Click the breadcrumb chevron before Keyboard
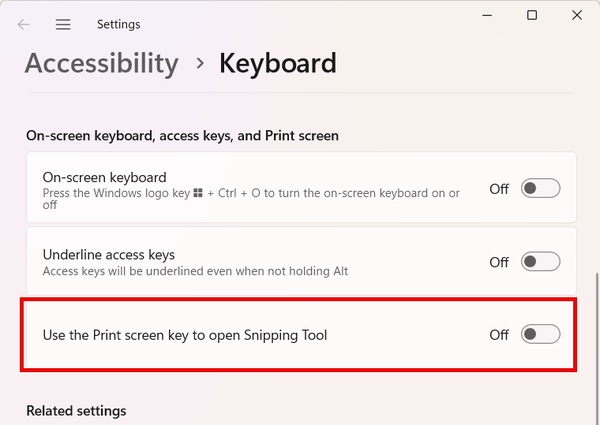This screenshot has width=600, height=425. [x=200, y=64]
